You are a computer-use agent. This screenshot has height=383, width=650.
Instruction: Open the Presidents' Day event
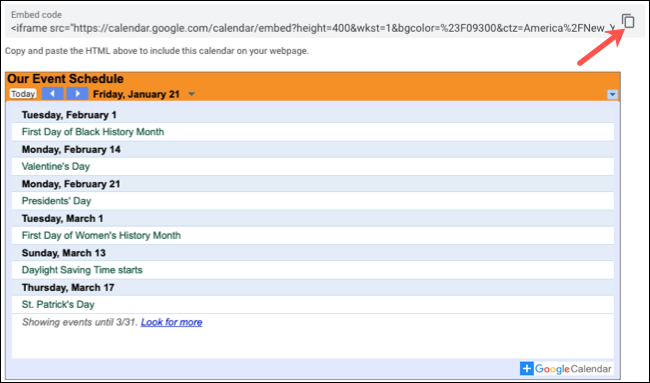[56, 201]
